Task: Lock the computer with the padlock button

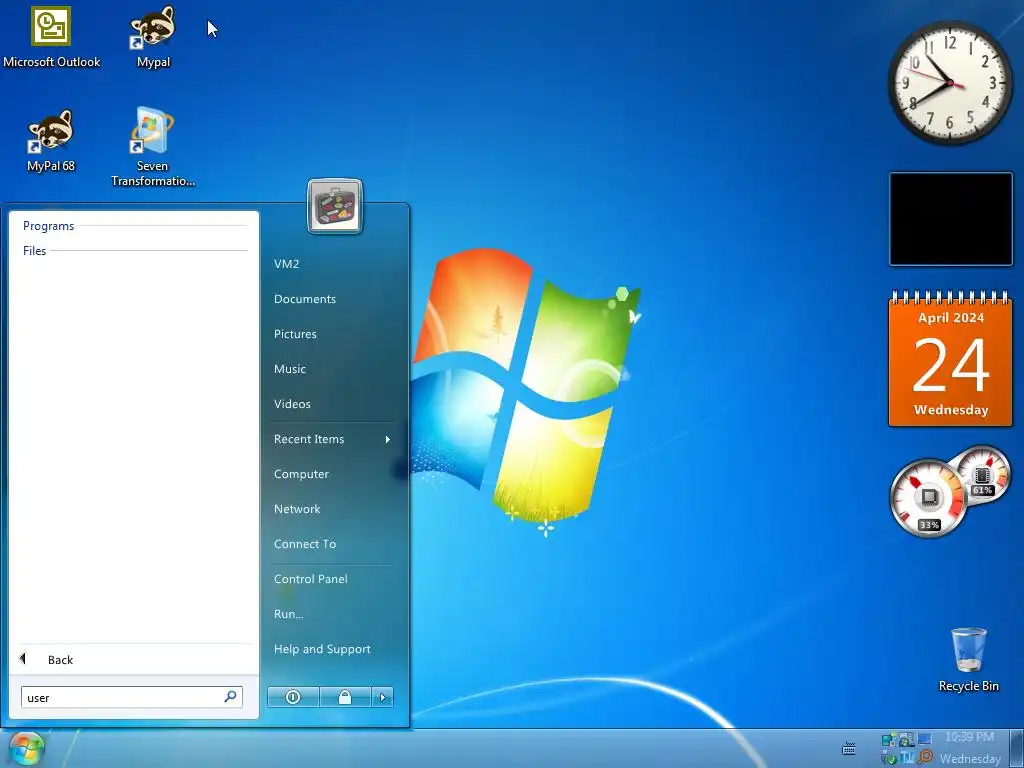Action: 345,697
